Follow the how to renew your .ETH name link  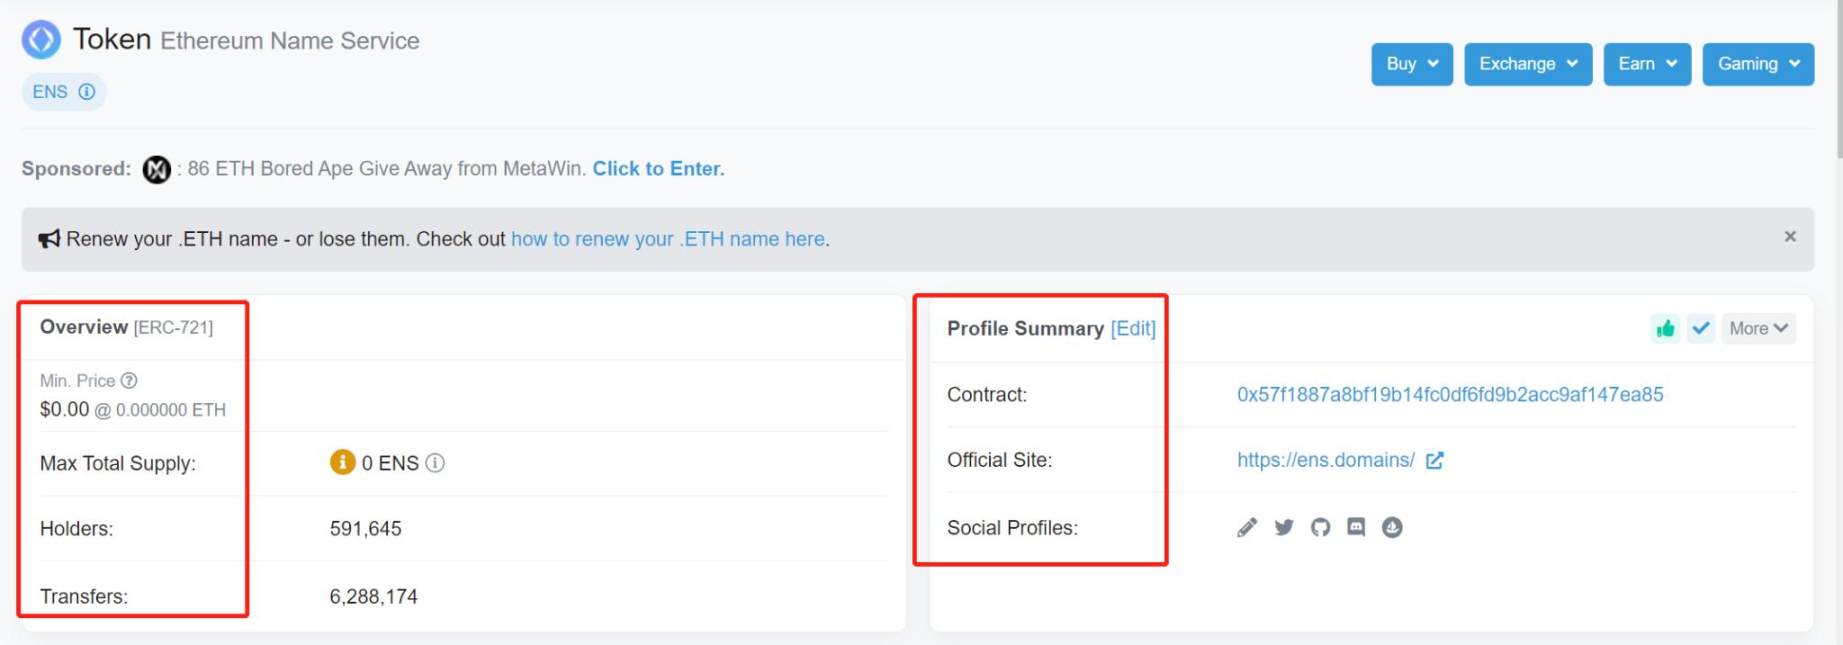667,239
